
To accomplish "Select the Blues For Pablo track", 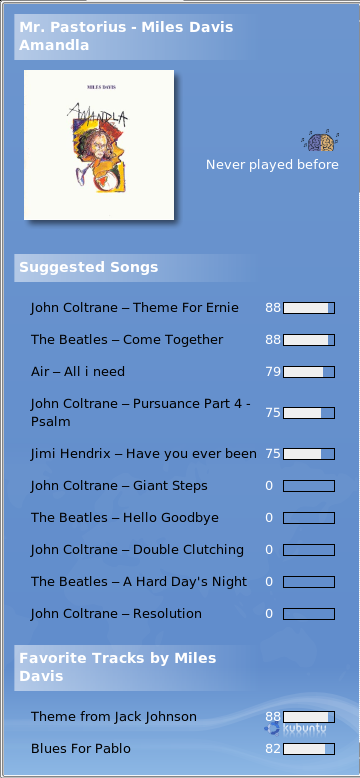I will pyautogui.click(x=81, y=749).
